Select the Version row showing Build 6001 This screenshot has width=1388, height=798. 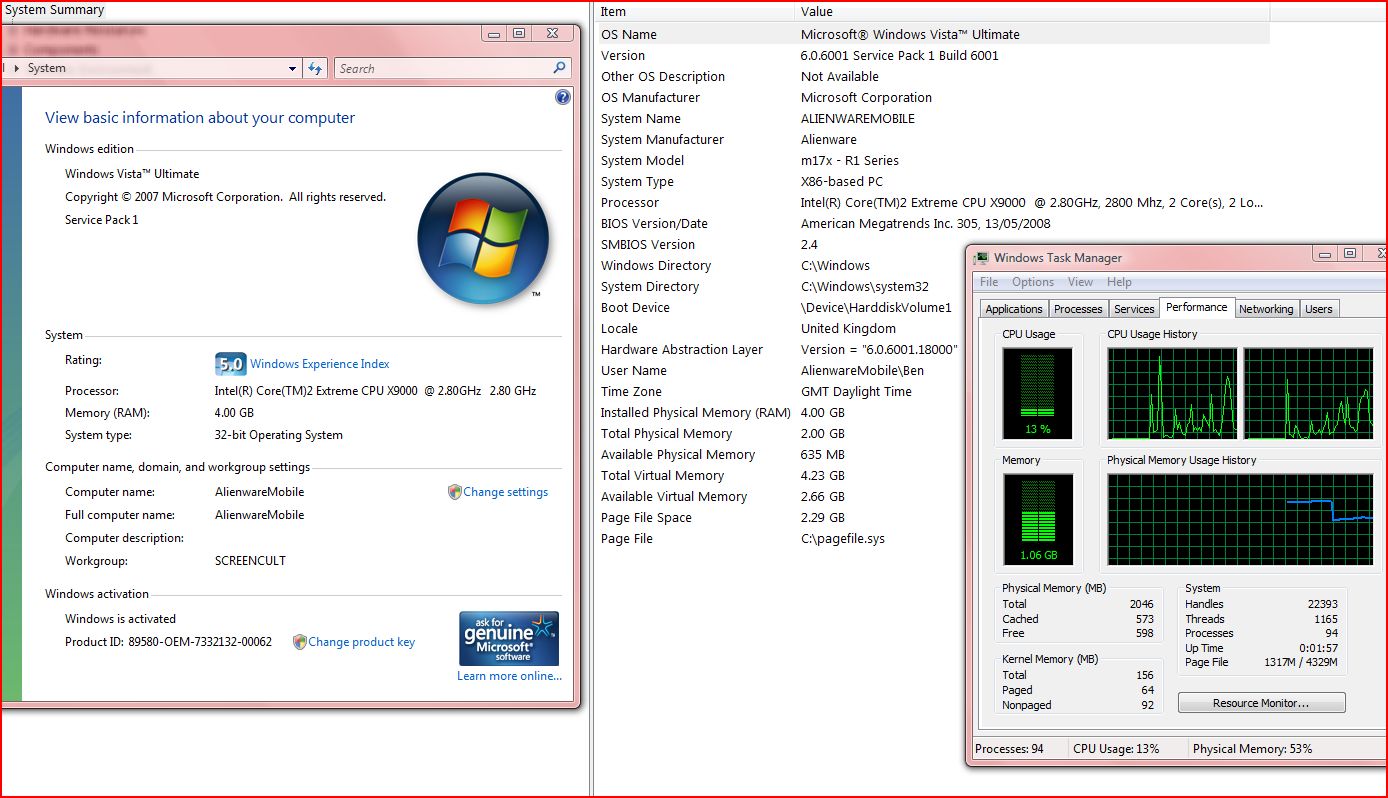[933, 55]
